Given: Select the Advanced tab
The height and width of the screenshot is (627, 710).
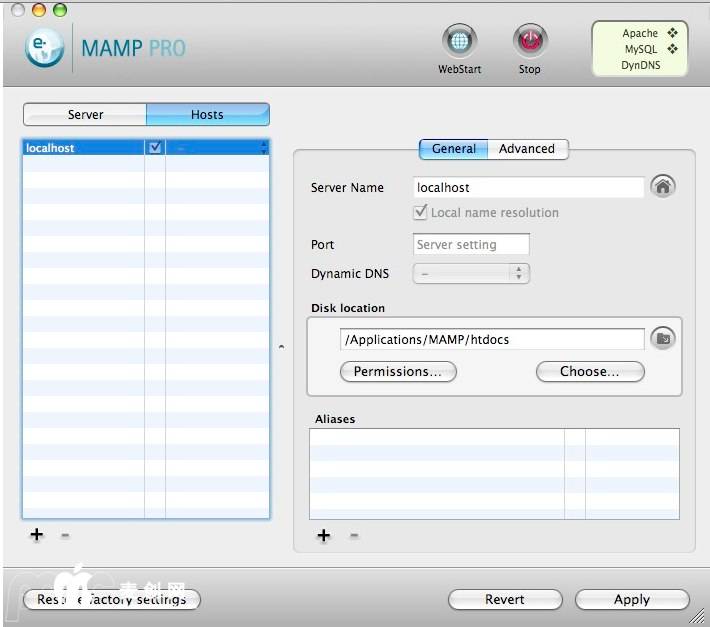Looking at the screenshot, I should coord(528,149).
